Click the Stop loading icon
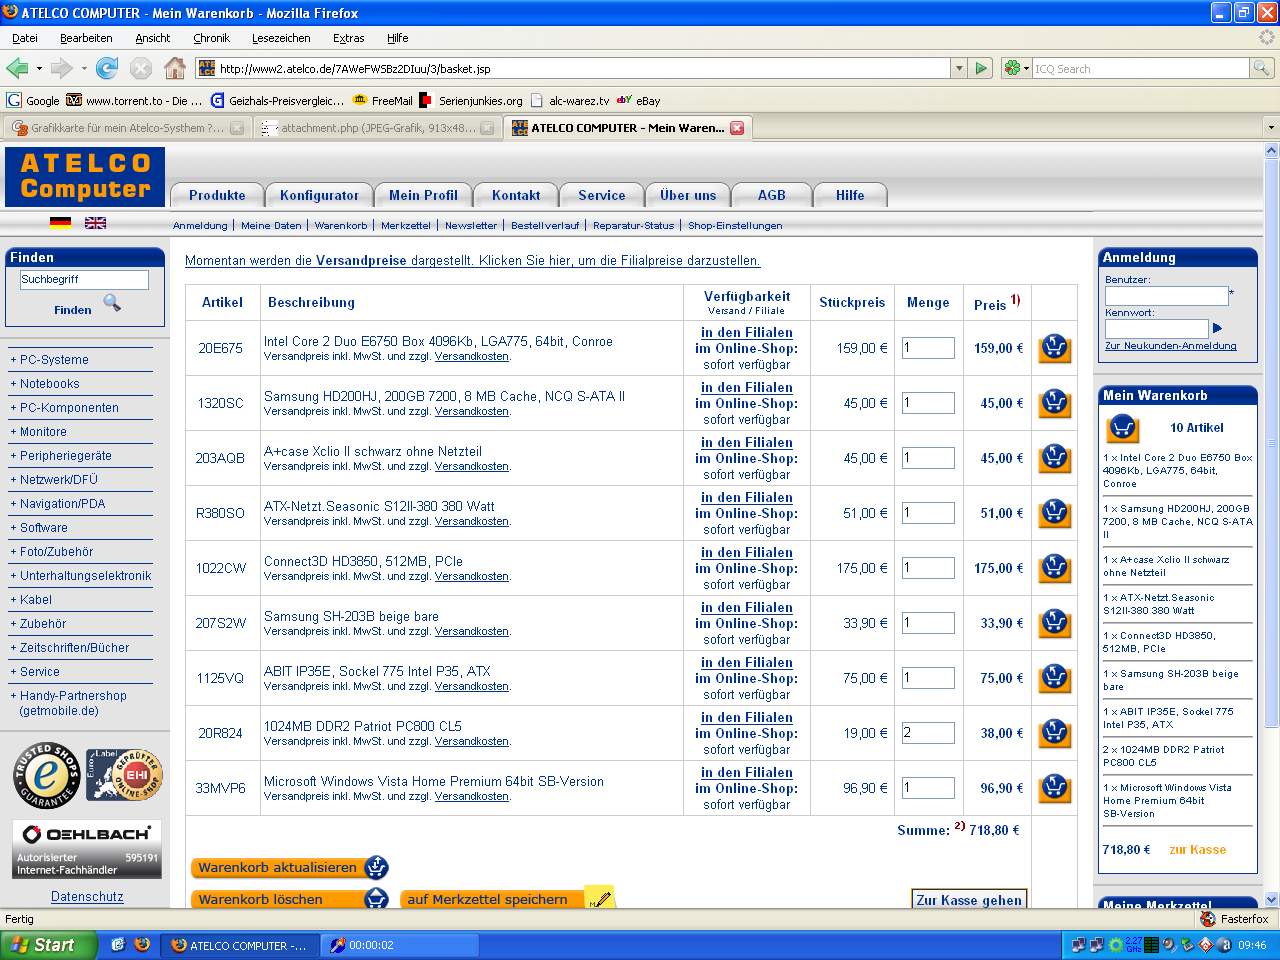Screen dimensions: 1280x960 [x=141, y=68]
